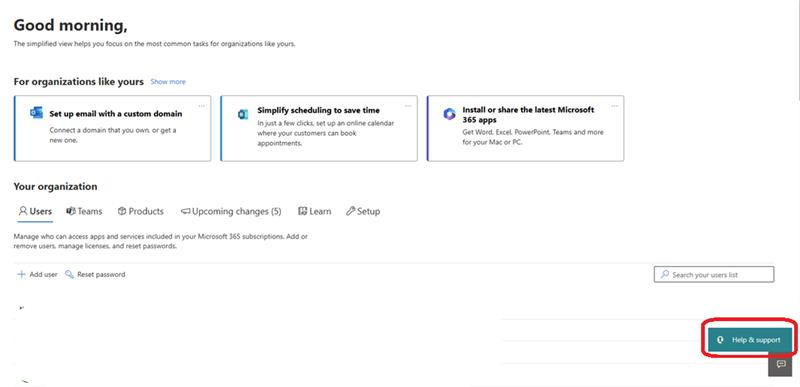800x387 pixels.
Task: View the Upcoming changes (5) tab
Action: 231,211
